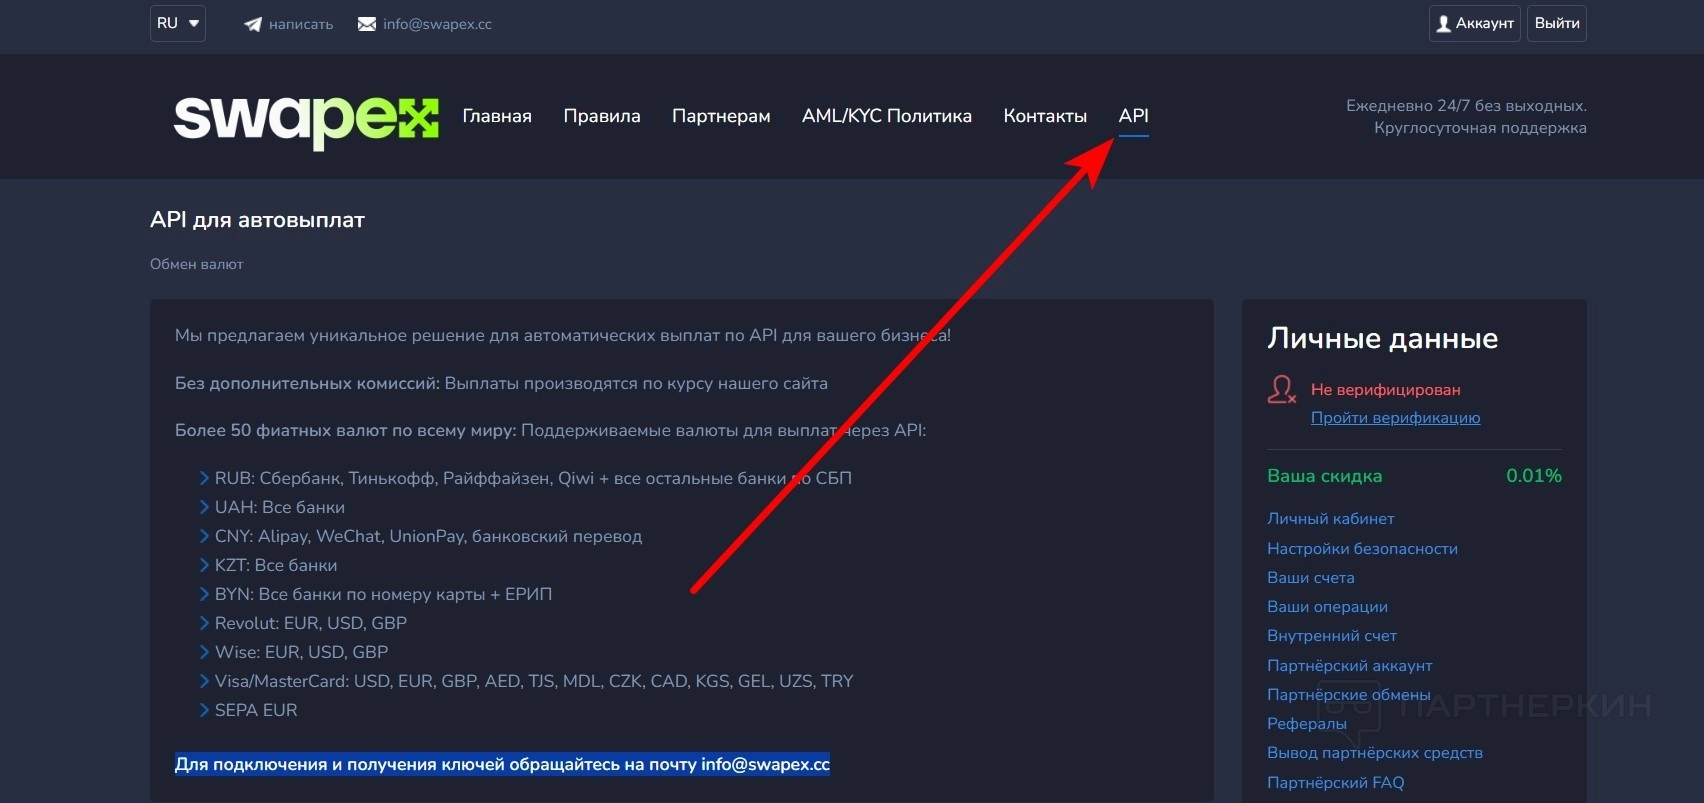This screenshot has width=1704, height=803.
Task: Open the Партнерам menu item
Action: 721,116
